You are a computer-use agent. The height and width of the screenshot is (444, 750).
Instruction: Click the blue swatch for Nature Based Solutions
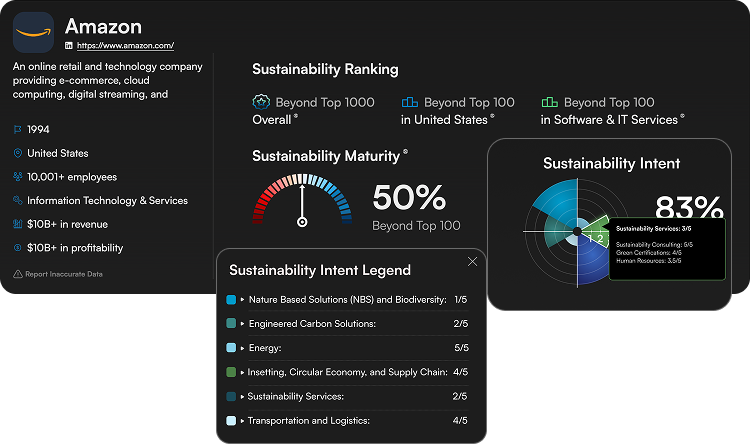(x=231, y=300)
